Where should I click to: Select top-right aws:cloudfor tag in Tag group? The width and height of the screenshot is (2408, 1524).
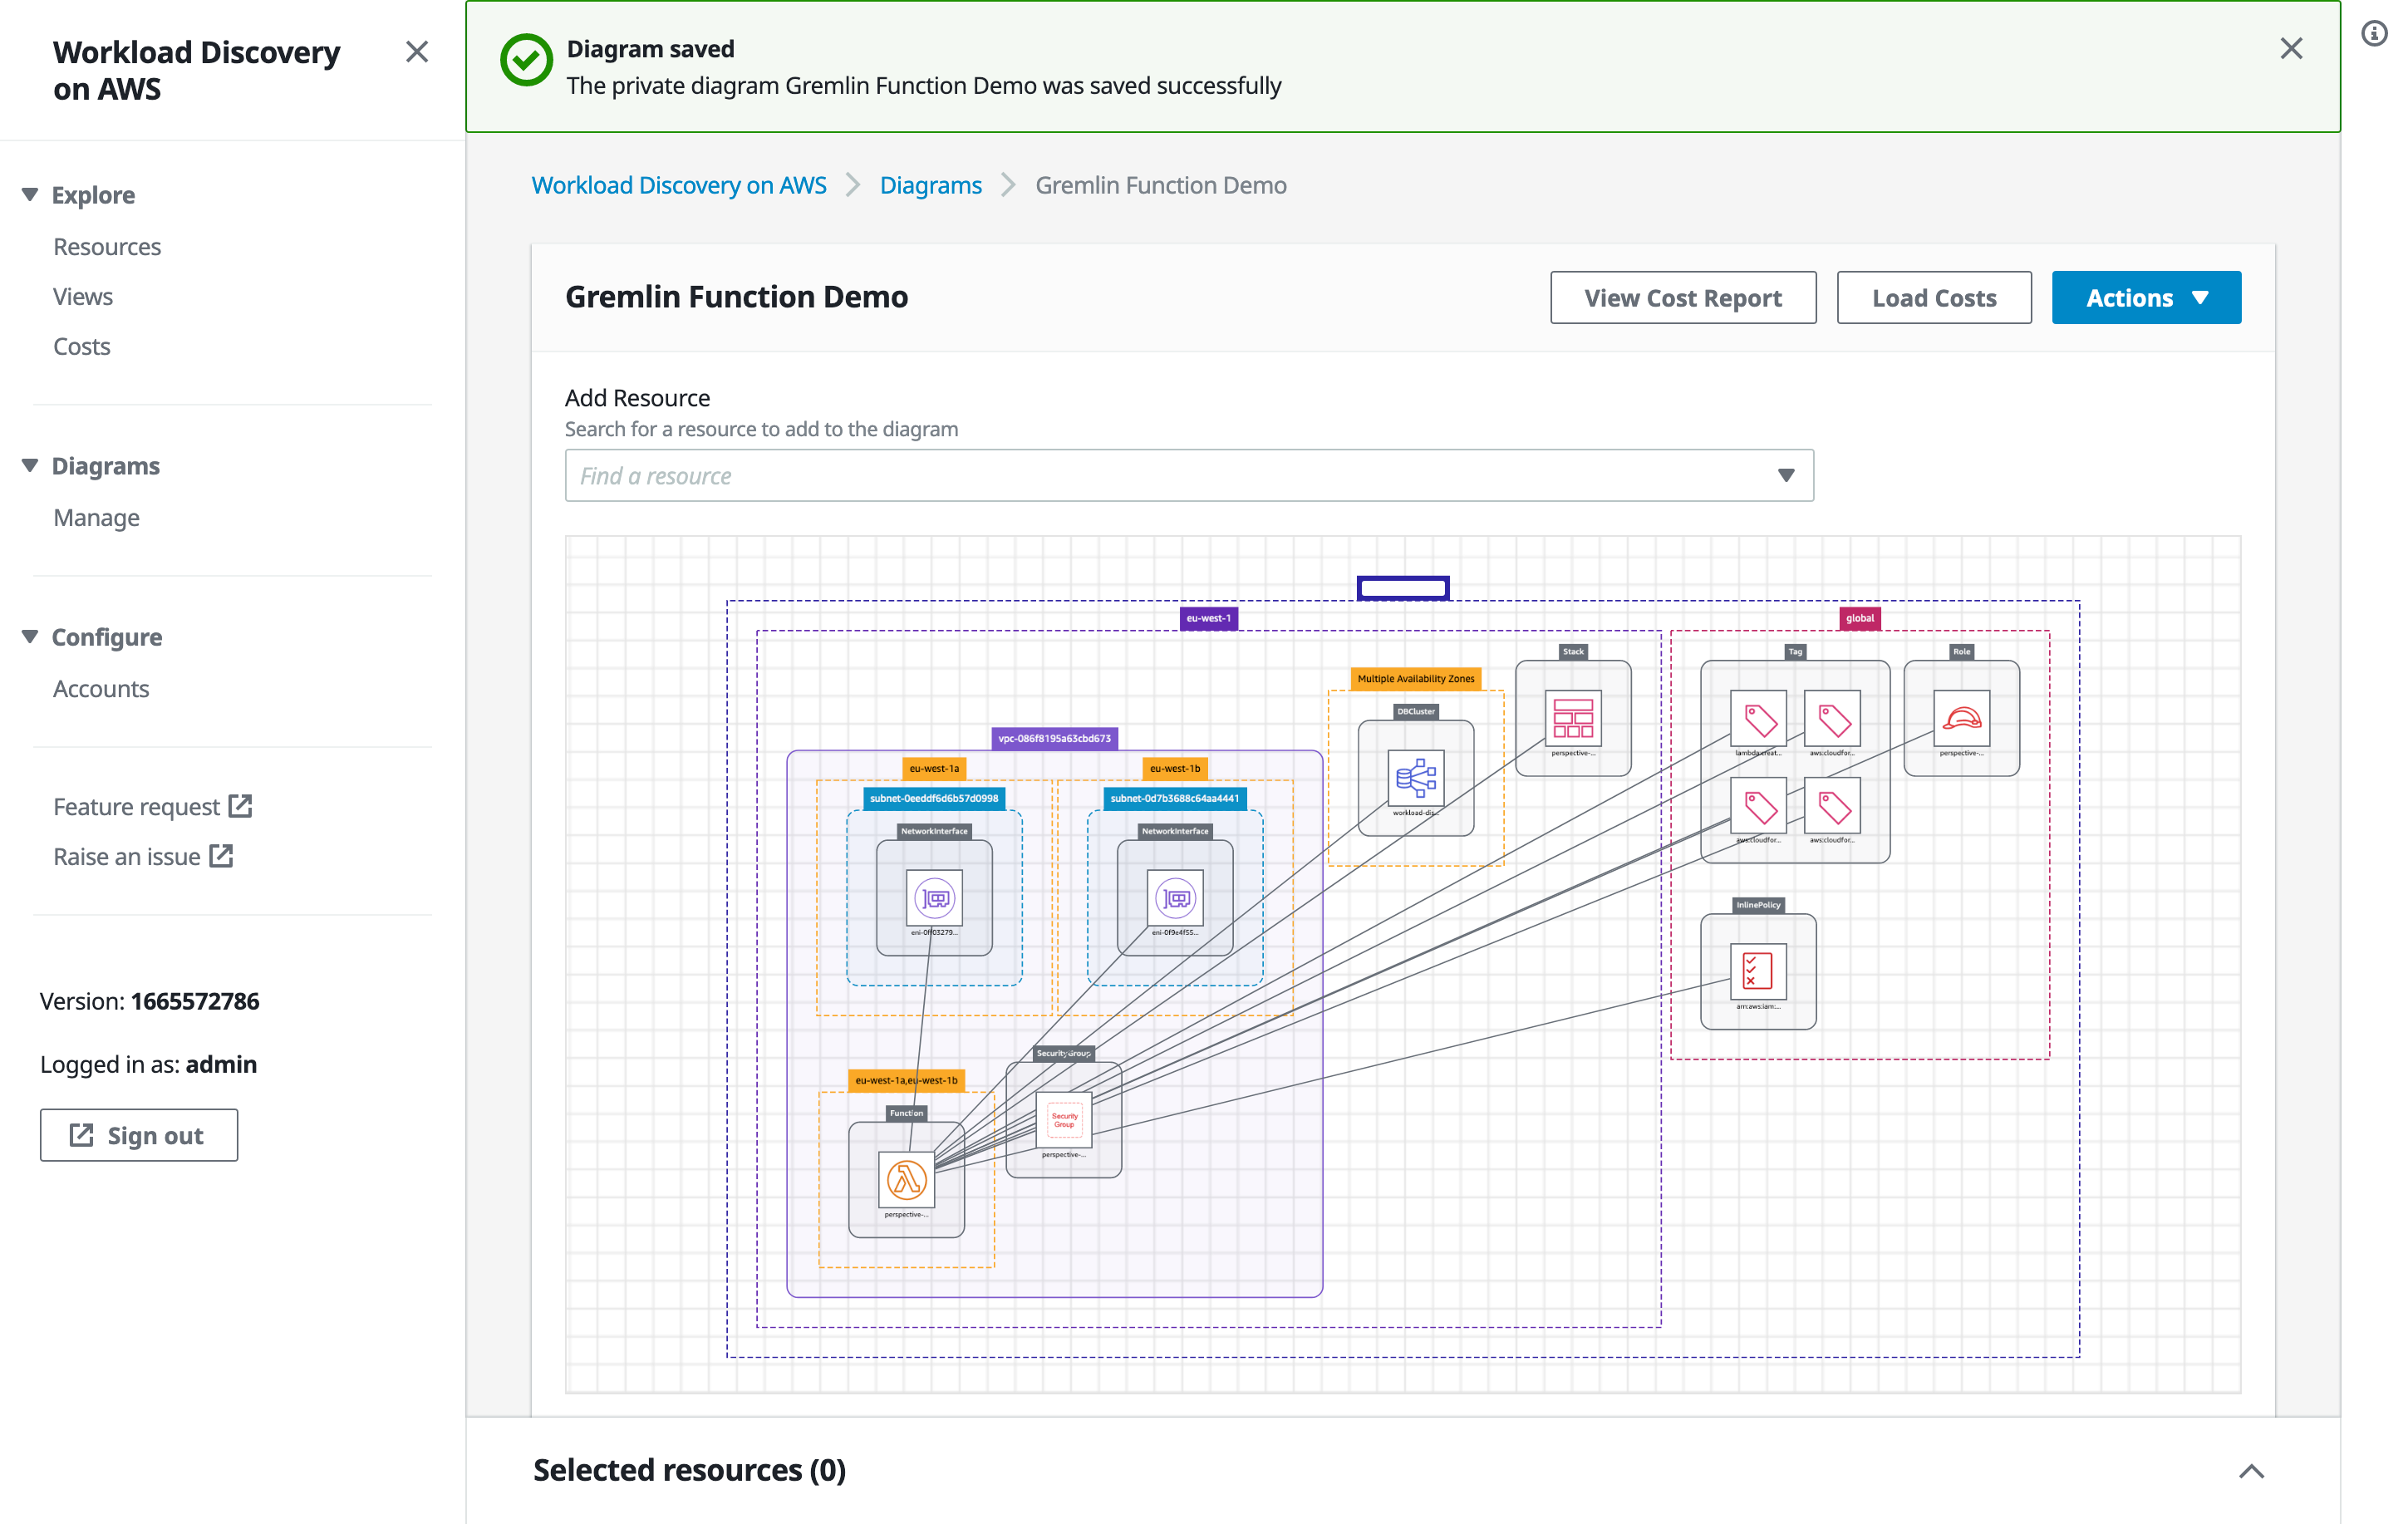click(x=1833, y=718)
